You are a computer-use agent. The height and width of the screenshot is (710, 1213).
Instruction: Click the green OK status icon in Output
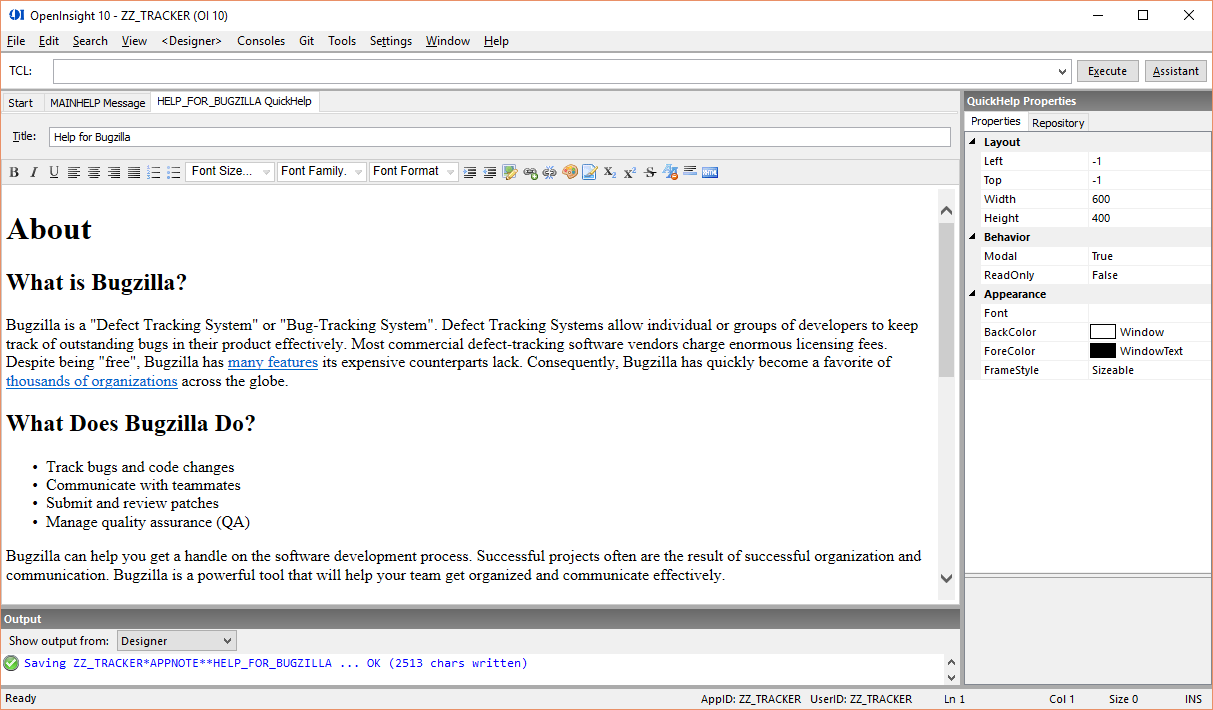(x=12, y=663)
